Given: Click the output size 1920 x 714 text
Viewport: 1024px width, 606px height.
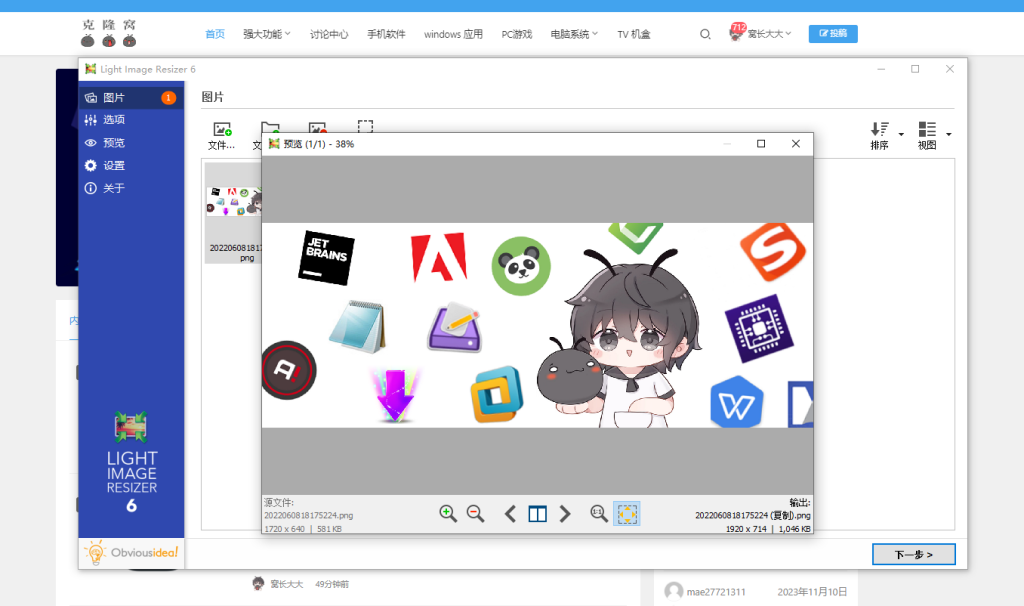Looking at the screenshot, I should pyautogui.click(x=746, y=529).
